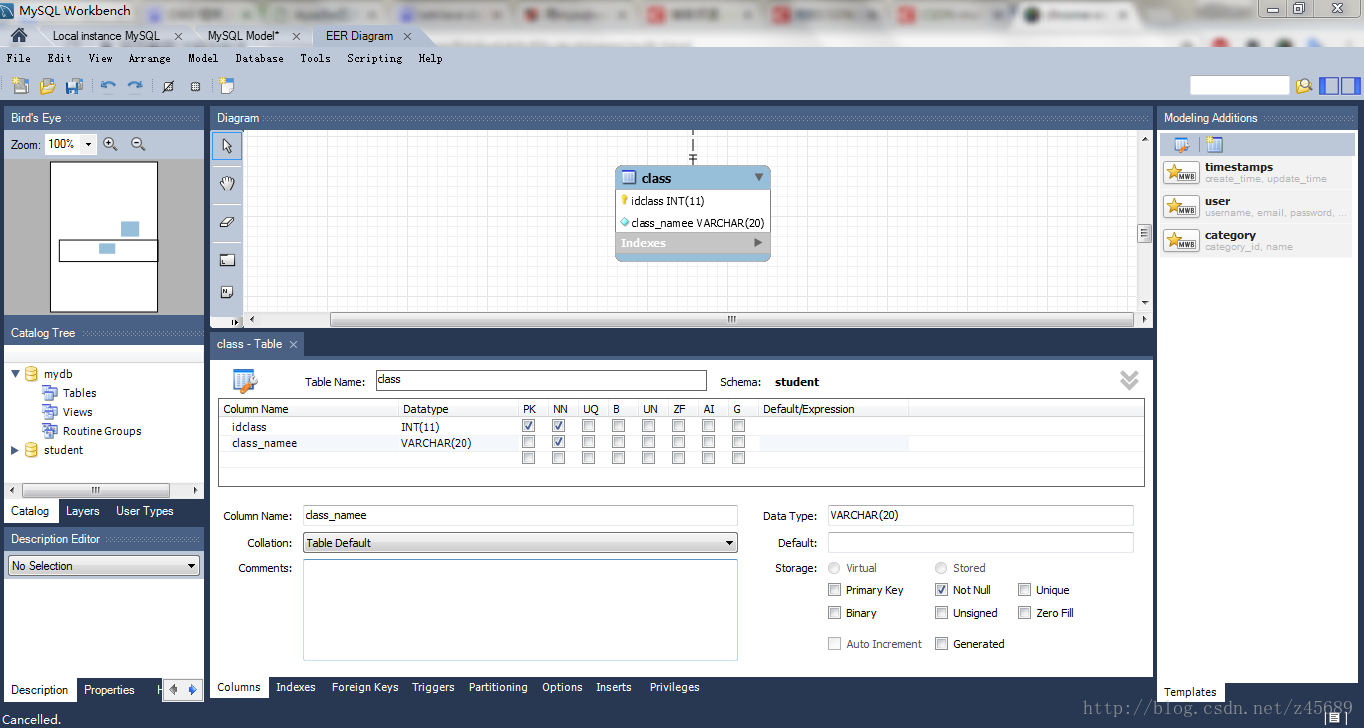The height and width of the screenshot is (728, 1364).
Task: Uncheck NN for class_namee column
Action: pyautogui.click(x=558, y=442)
